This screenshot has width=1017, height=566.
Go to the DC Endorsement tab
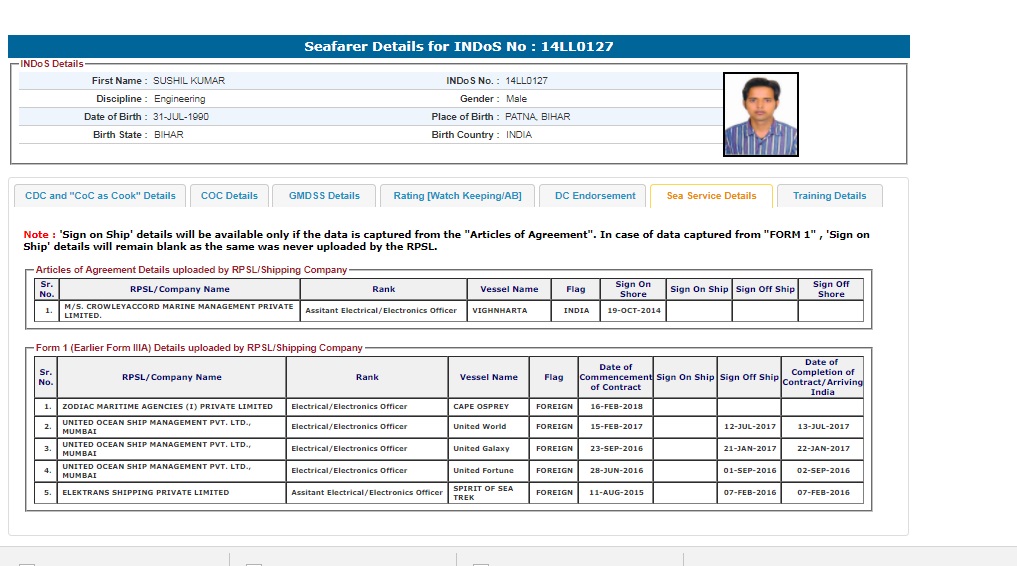click(595, 196)
